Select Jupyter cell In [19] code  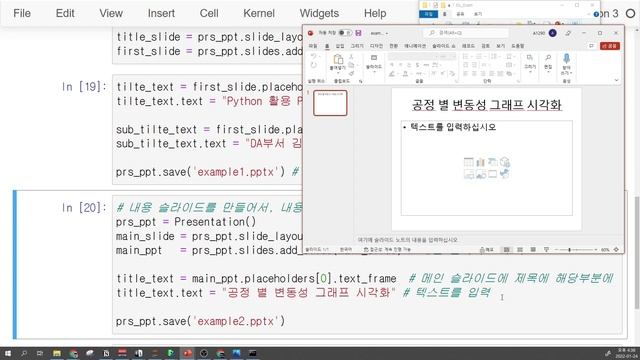coord(208,129)
